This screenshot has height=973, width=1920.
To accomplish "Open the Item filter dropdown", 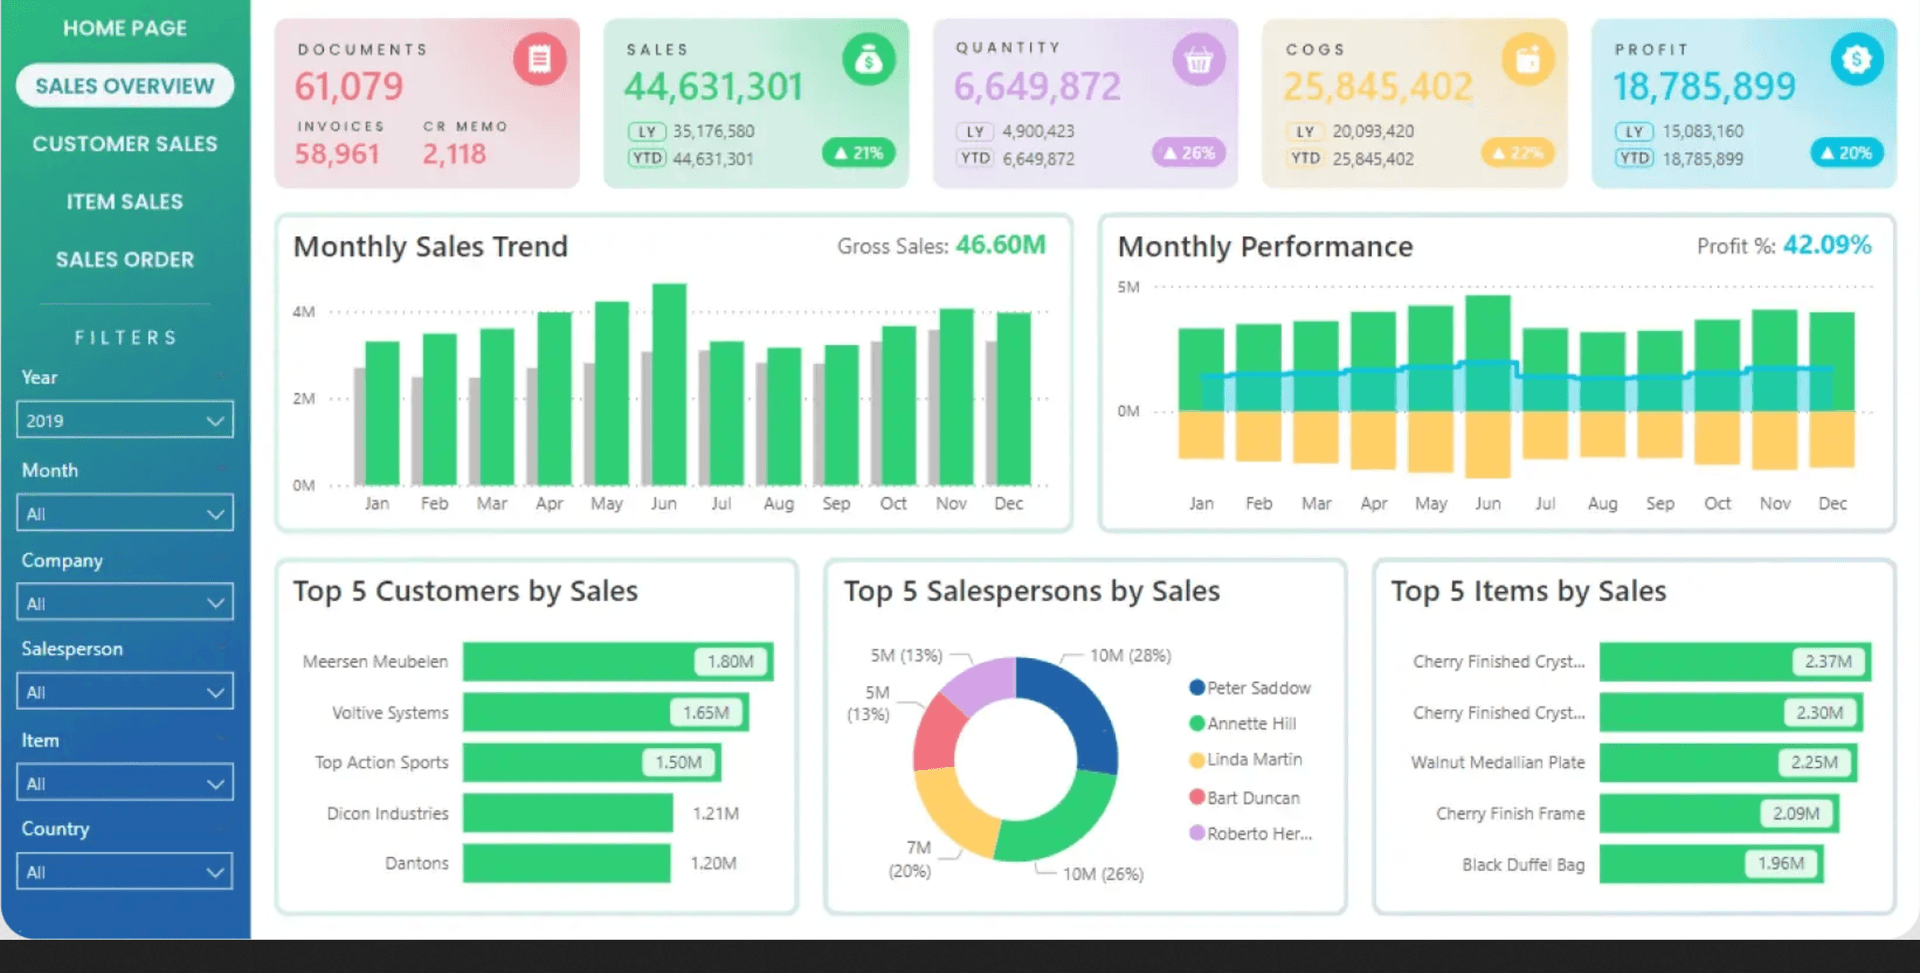I will click(125, 783).
